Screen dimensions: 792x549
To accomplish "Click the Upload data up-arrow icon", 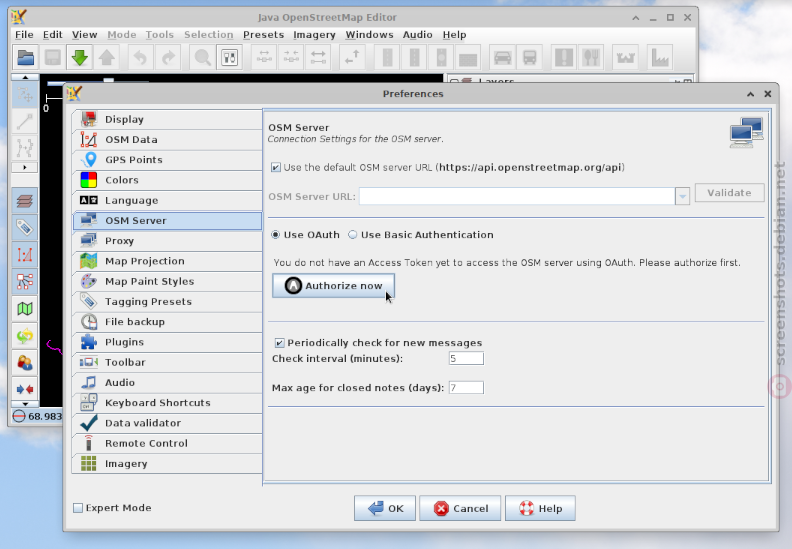I will (x=107, y=58).
